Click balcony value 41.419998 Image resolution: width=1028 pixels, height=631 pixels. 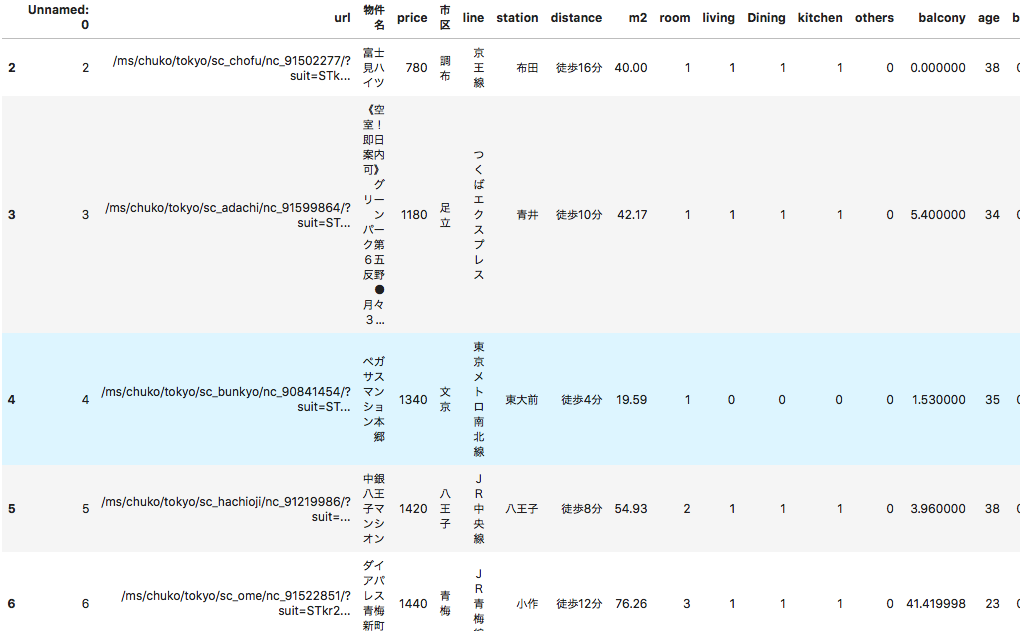pyautogui.click(x=936, y=603)
